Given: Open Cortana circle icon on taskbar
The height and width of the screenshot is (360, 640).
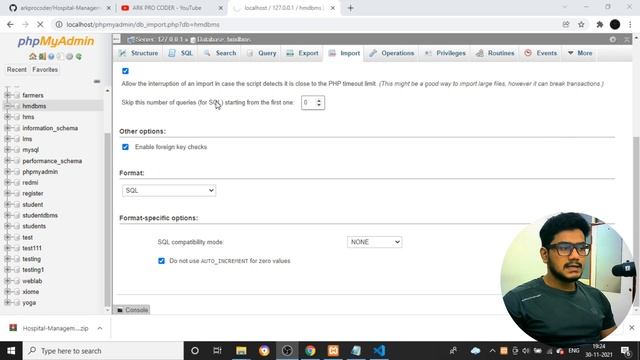Looking at the screenshot, I should [195, 351].
